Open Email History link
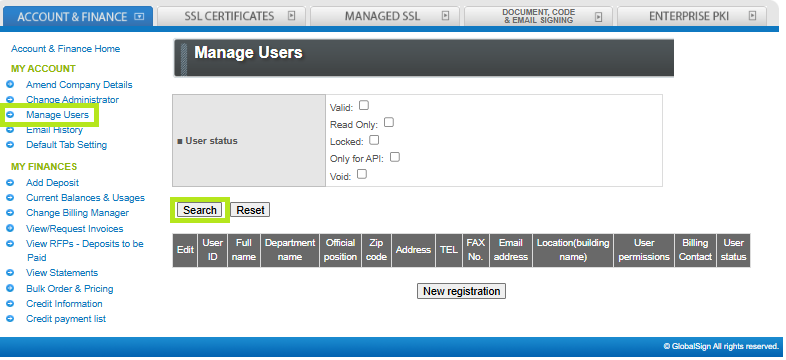Image resolution: width=786 pixels, height=360 pixels. (54, 130)
